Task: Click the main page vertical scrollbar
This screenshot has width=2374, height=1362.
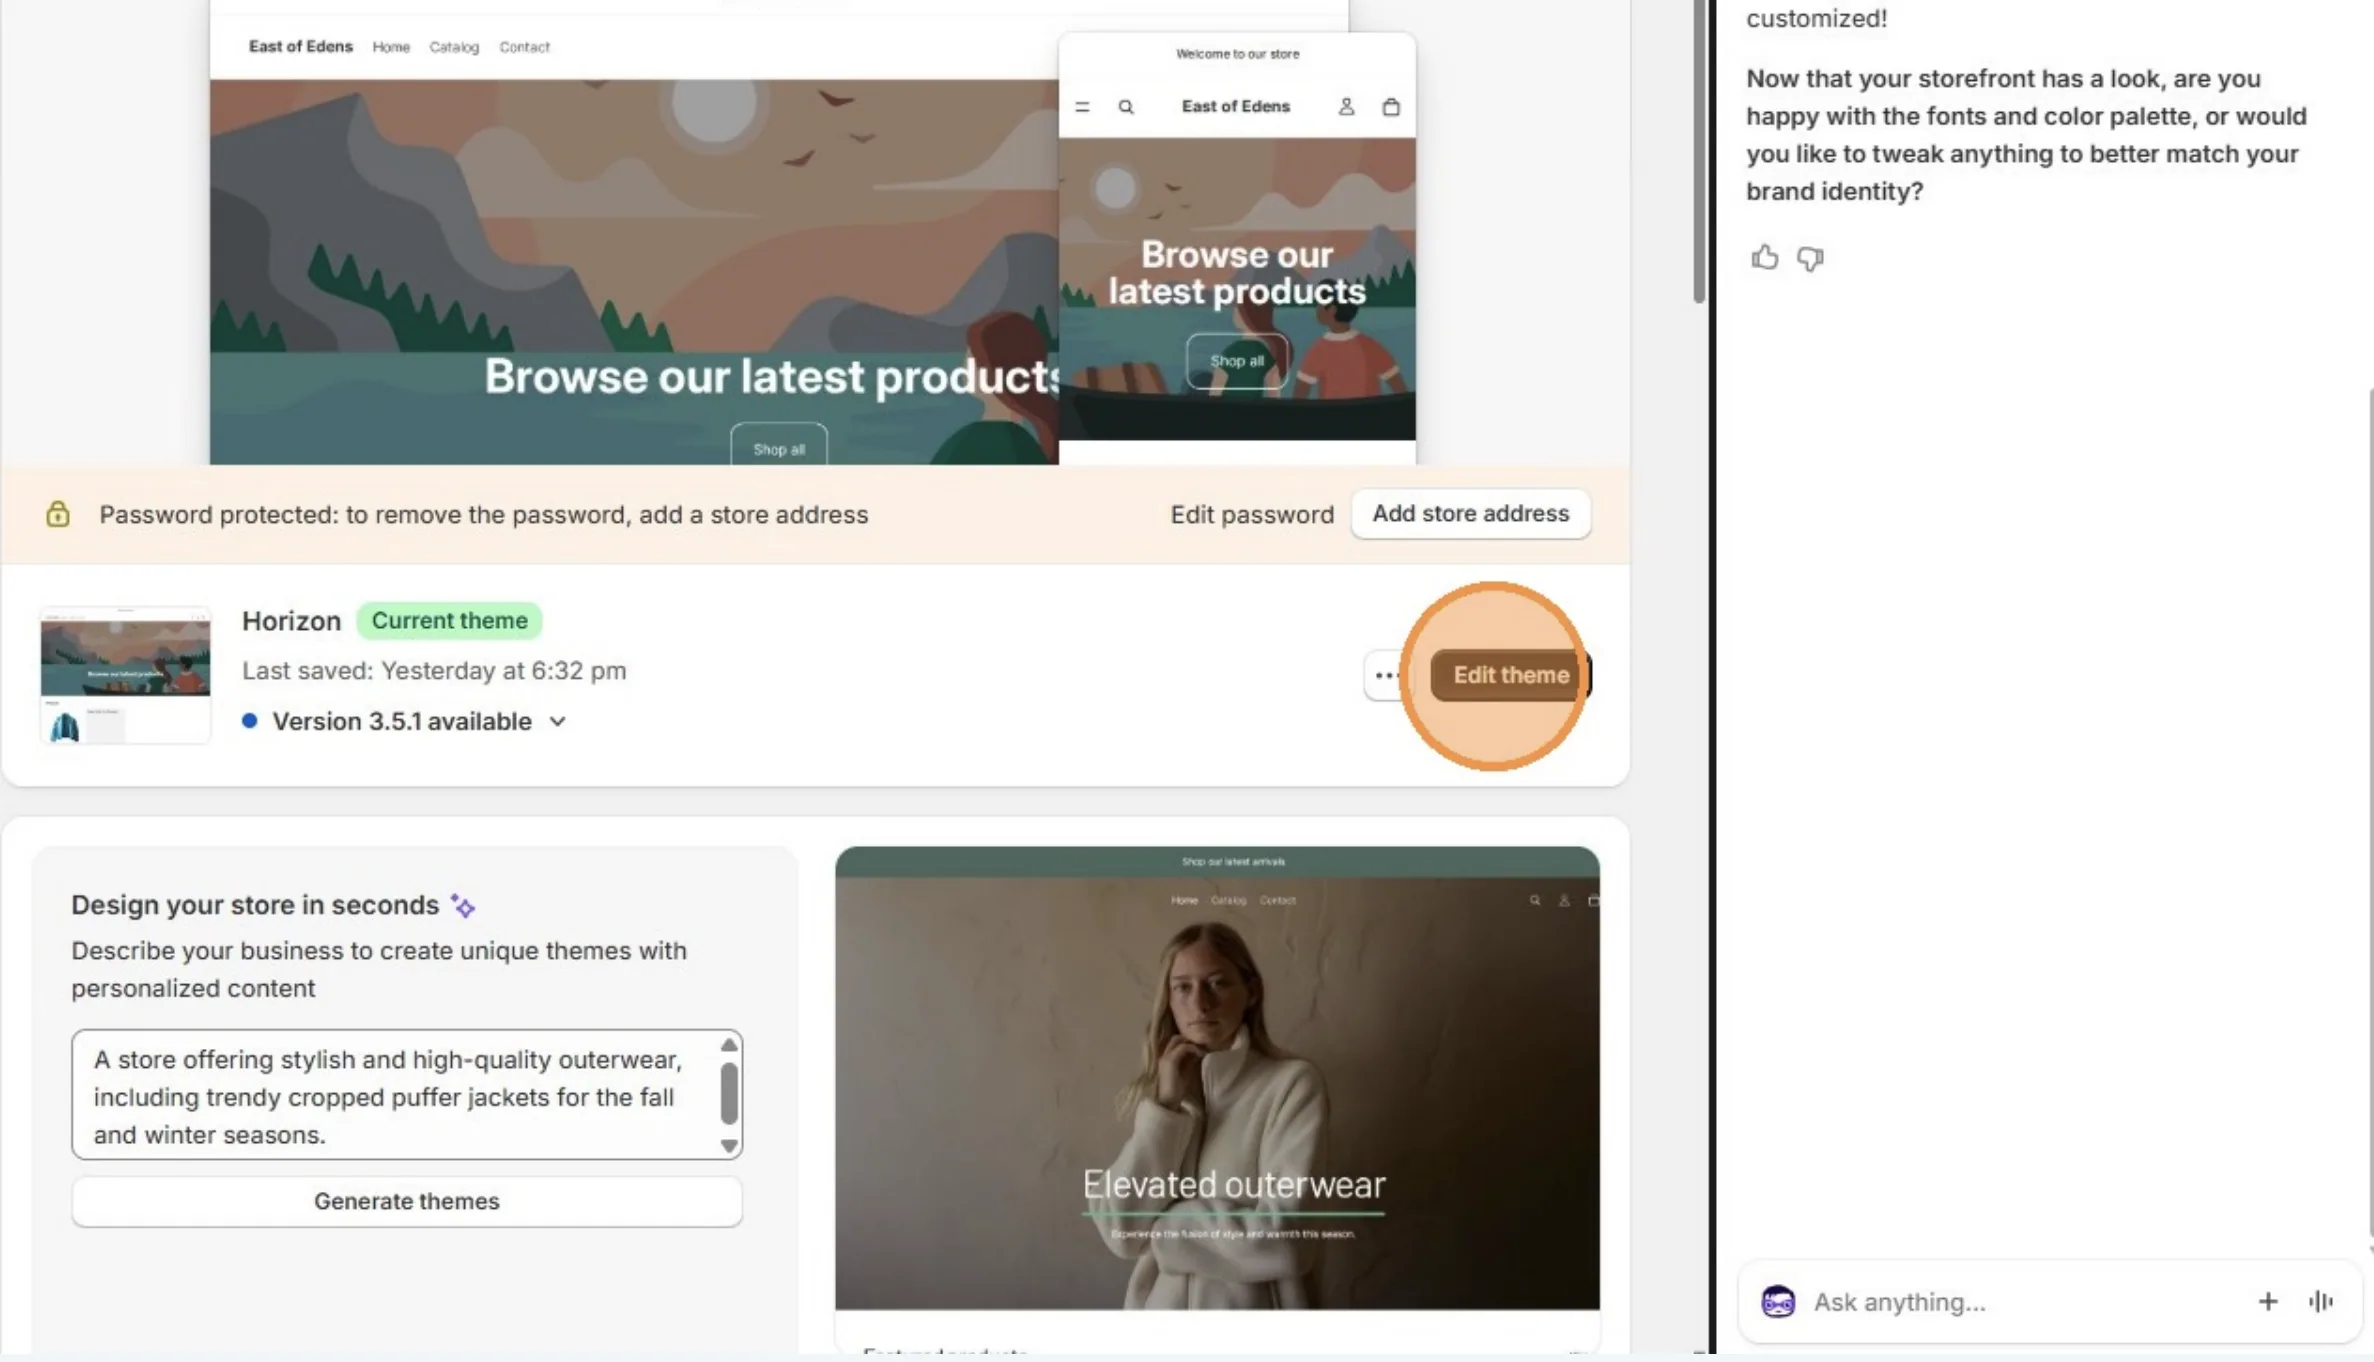Action: (x=1699, y=150)
